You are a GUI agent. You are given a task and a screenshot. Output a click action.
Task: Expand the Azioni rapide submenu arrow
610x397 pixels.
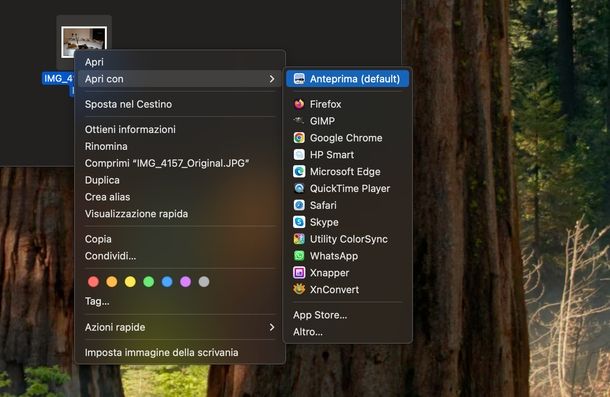pyautogui.click(x=272, y=327)
